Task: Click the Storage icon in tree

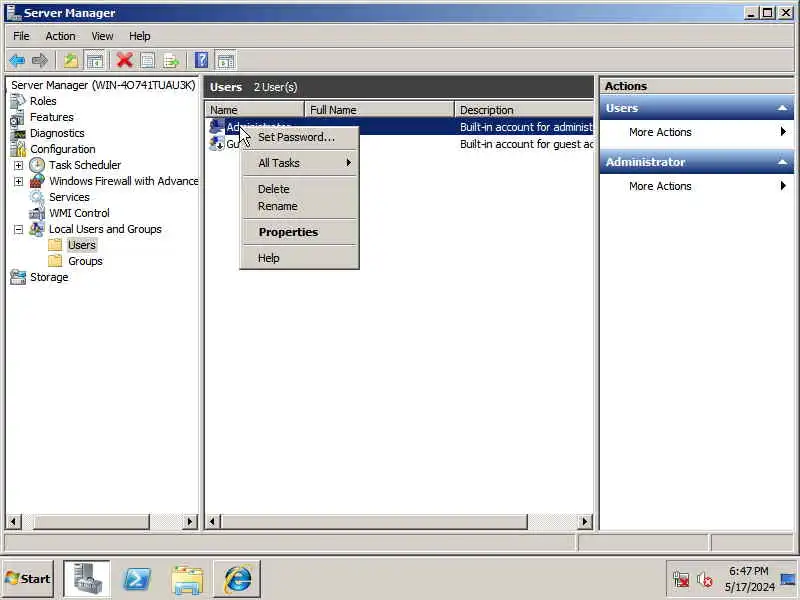Action: [x=18, y=277]
